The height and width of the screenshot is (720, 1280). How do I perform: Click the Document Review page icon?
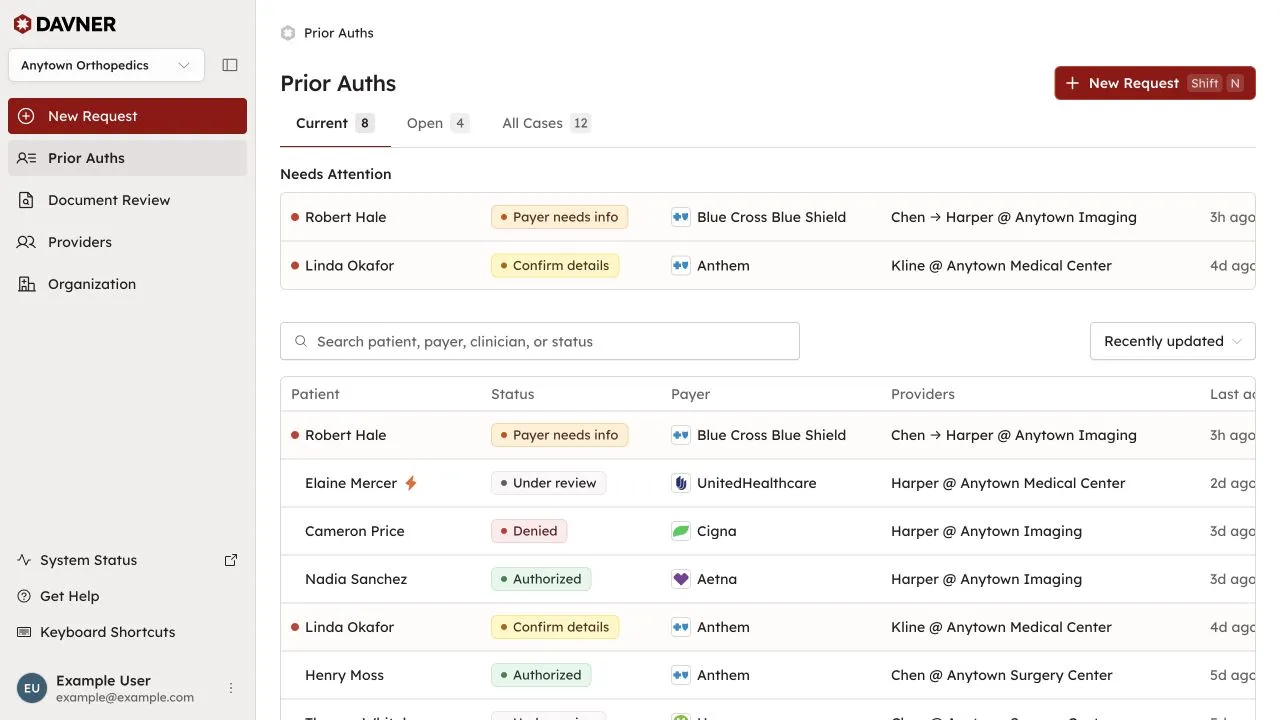pyautogui.click(x=27, y=200)
